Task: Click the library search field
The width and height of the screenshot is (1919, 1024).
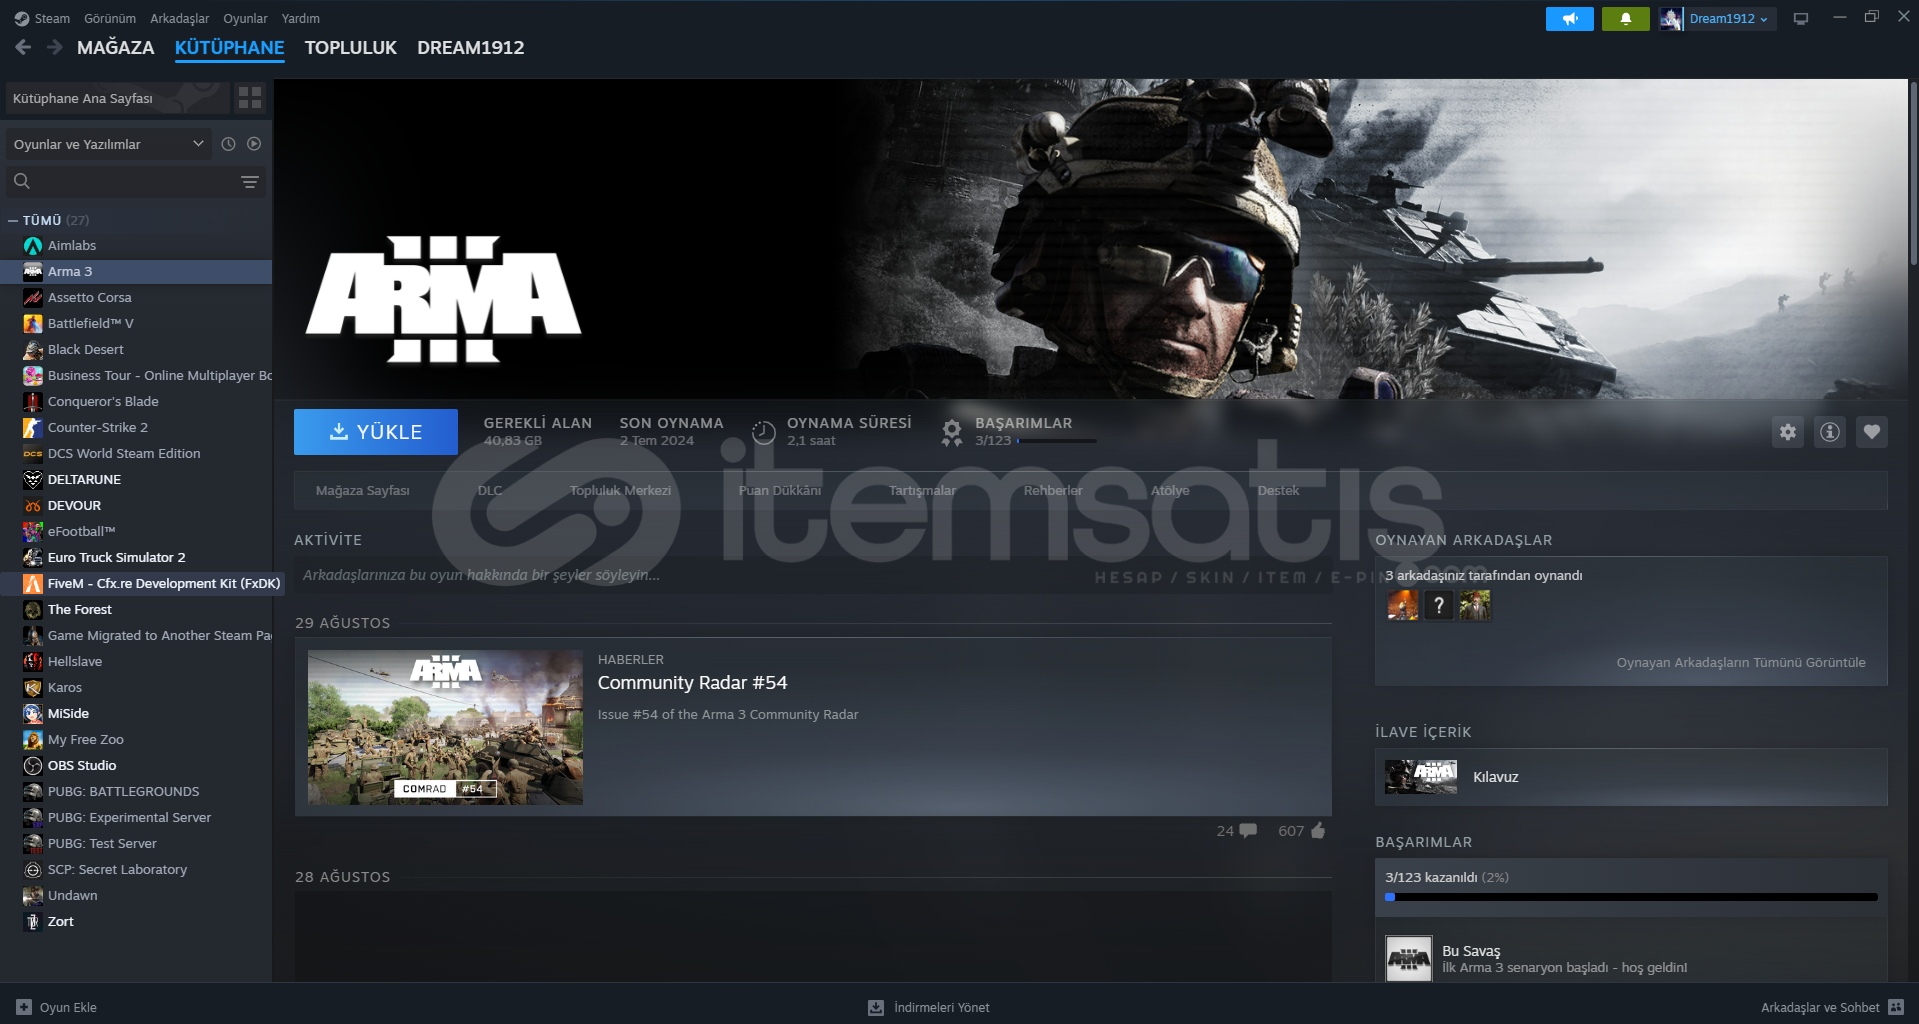Action: [120, 181]
